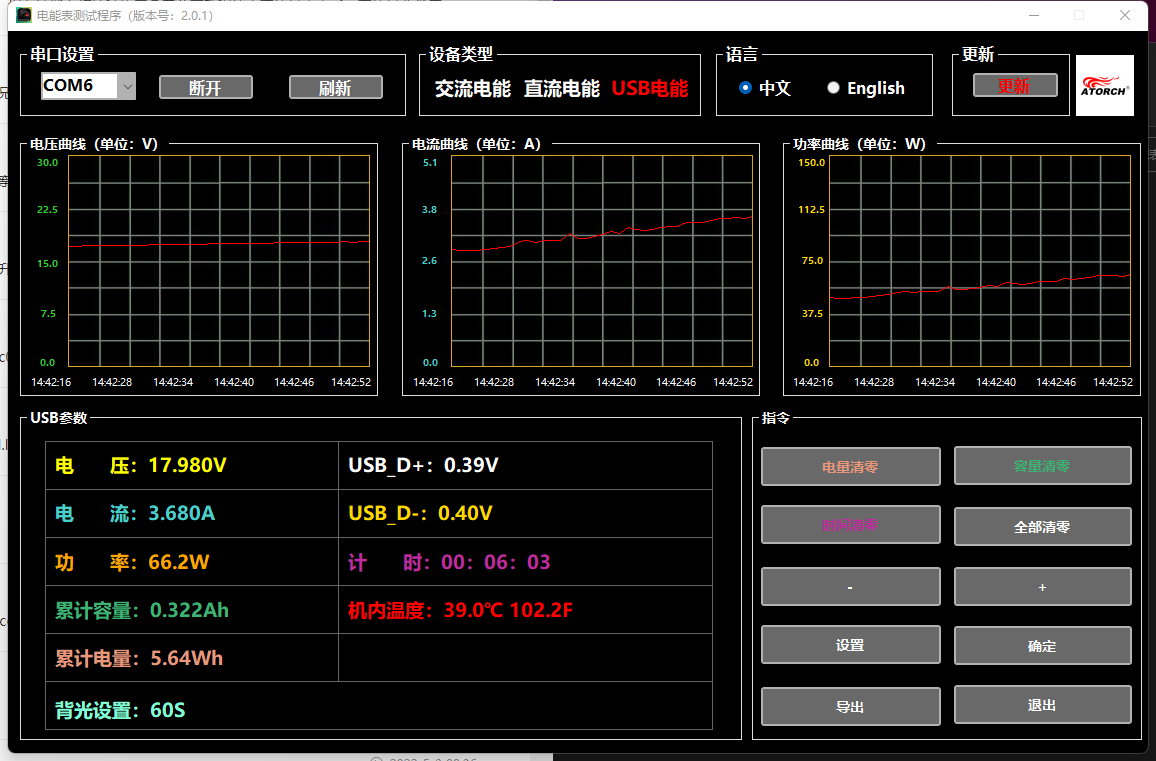The width and height of the screenshot is (1156, 761).
Task: Minimize the 电能表测试程序 window
Action: 1034,15
